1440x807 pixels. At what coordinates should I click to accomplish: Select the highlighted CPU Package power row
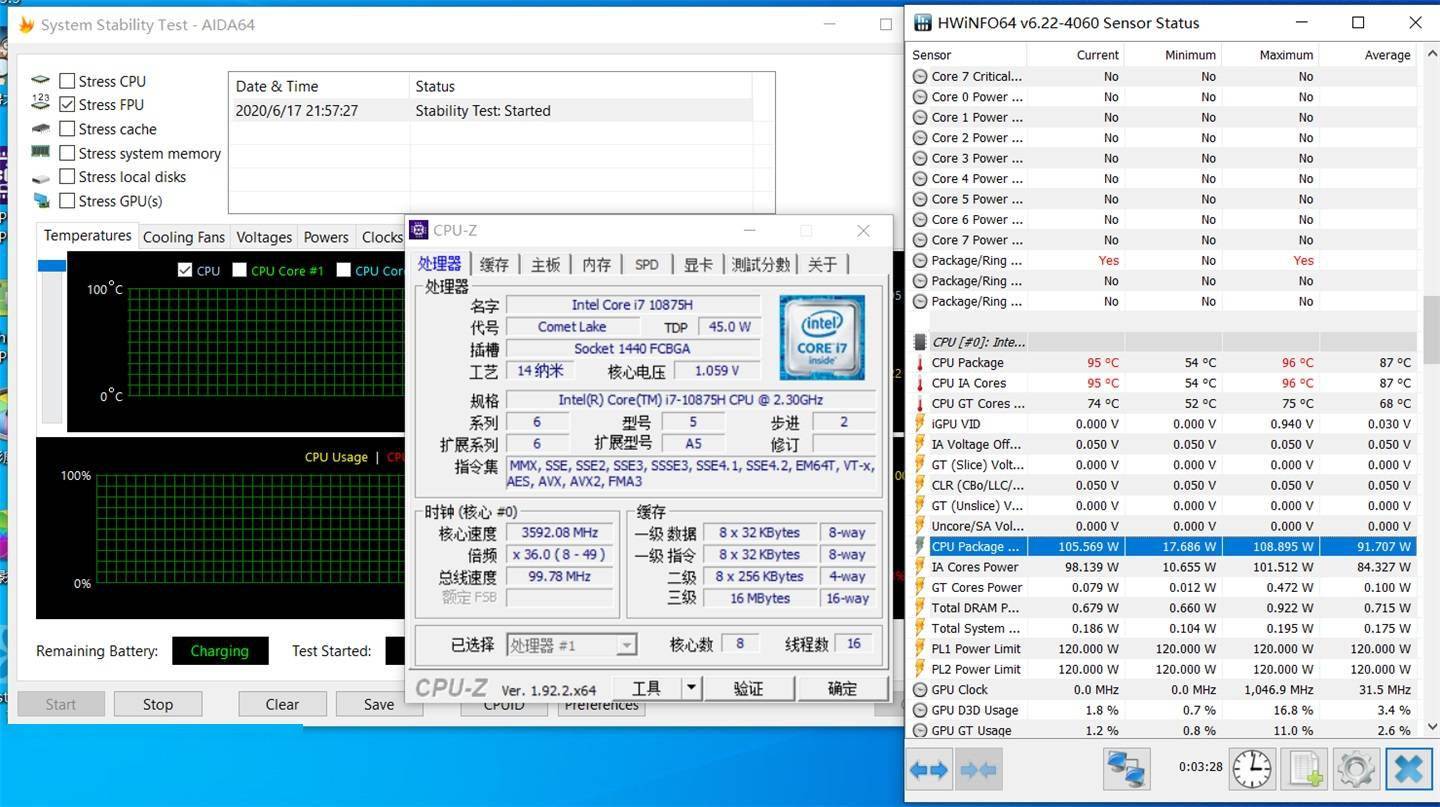[x=1162, y=546]
